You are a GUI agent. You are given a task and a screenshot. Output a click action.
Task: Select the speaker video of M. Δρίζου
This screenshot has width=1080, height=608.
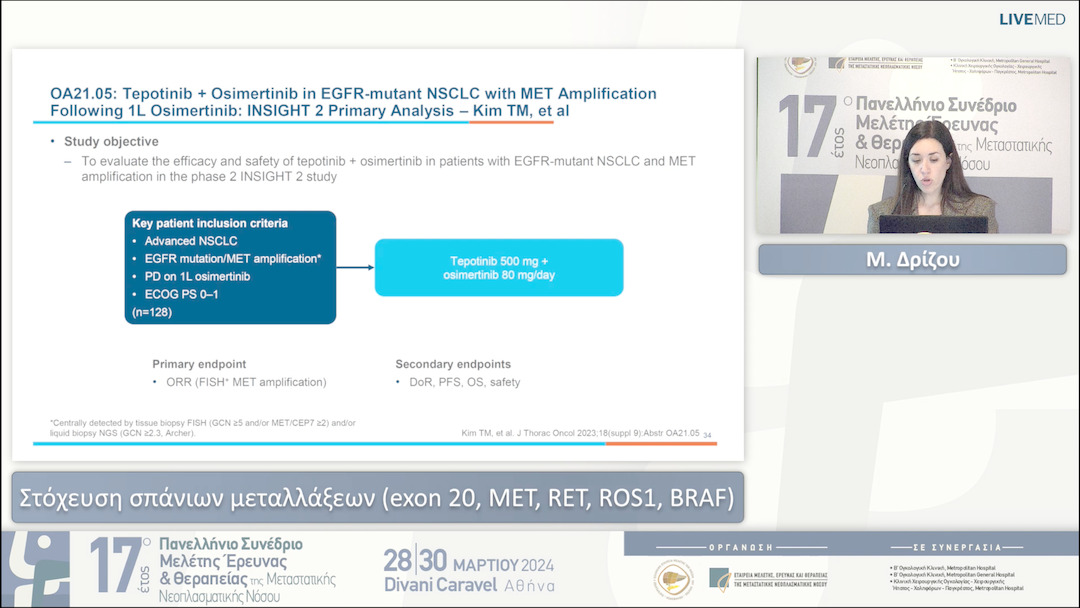pos(913,145)
